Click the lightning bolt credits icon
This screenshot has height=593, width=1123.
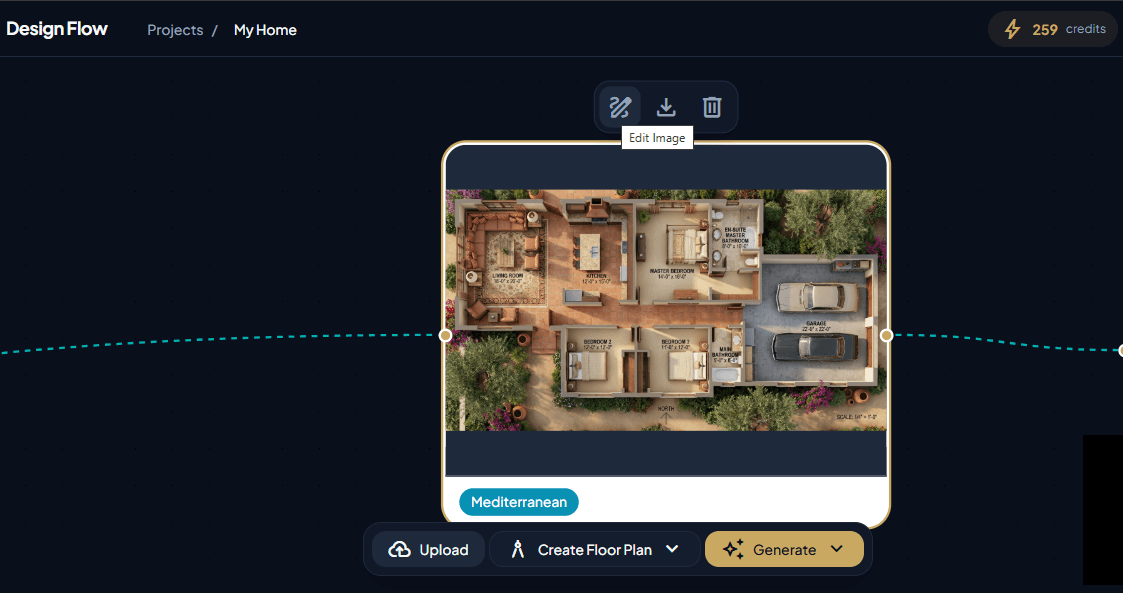(1012, 30)
